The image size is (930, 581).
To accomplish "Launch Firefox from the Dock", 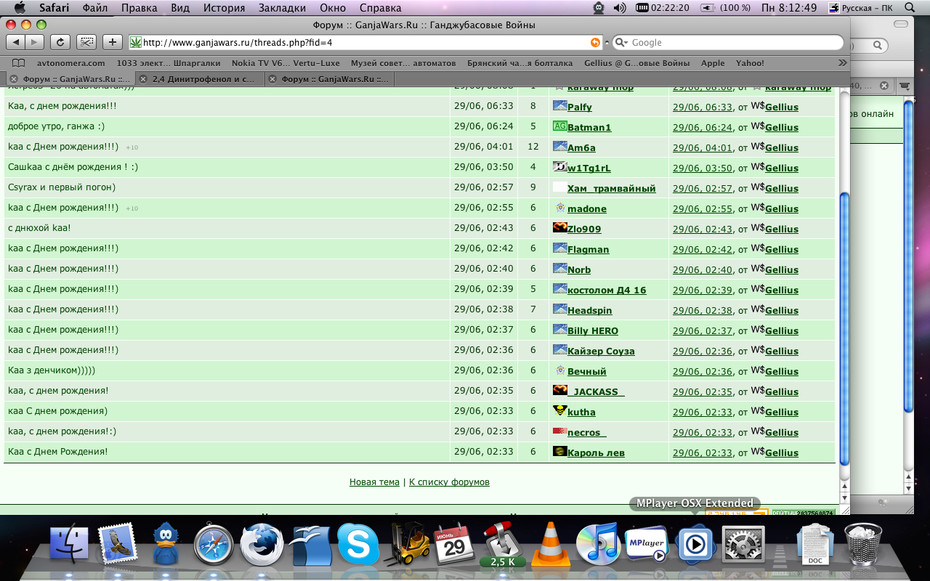I will (x=261, y=543).
